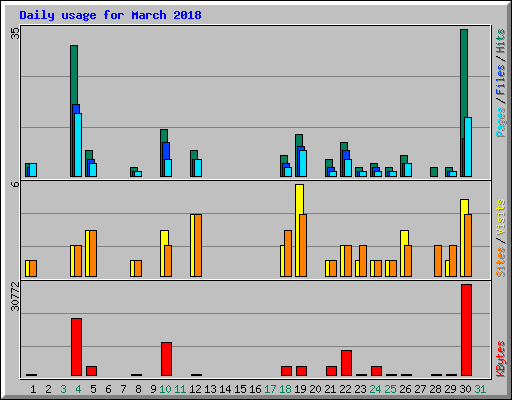Click green weekend day "25" on the x-axis

pyautogui.click(x=390, y=389)
